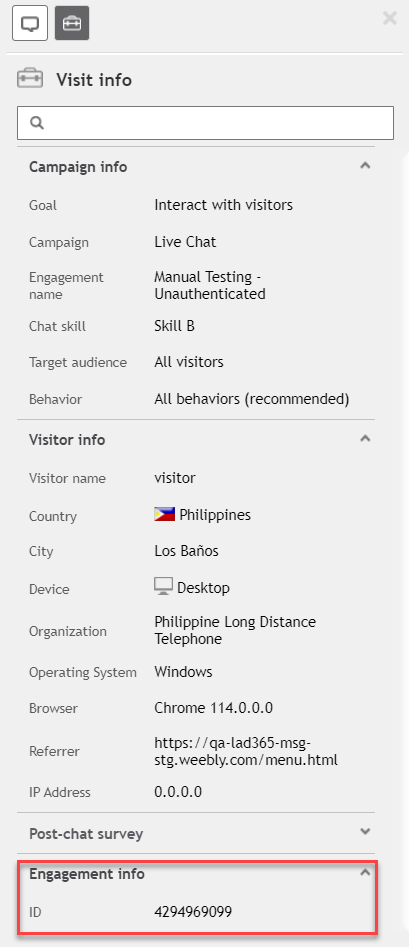
Task: Click the Visit info briefcase header icon
Action: 30,79
